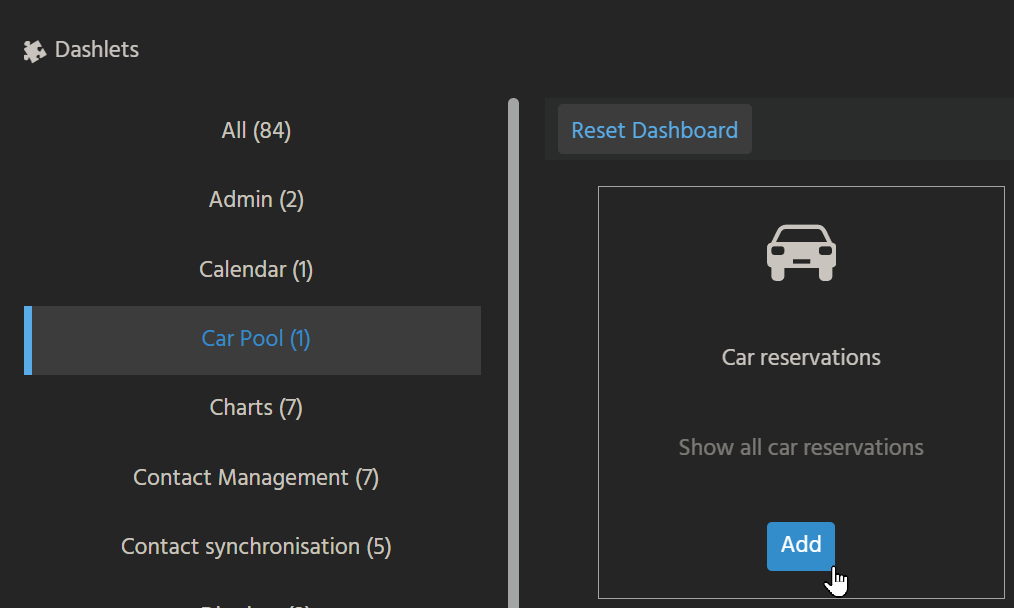Click the Dashlets puzzle piece icon
The image size is (1014, 608).
tap(35, 51)
